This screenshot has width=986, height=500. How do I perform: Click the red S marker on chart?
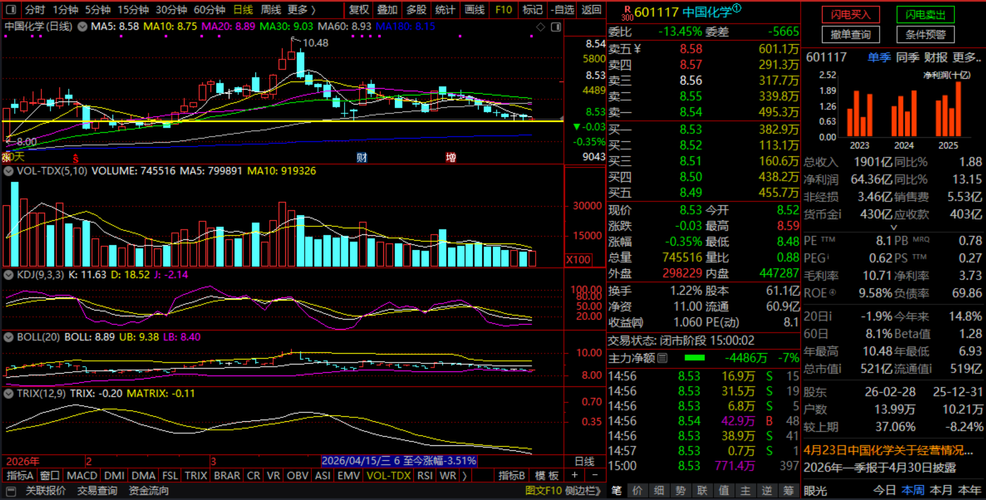pos(75,157)
